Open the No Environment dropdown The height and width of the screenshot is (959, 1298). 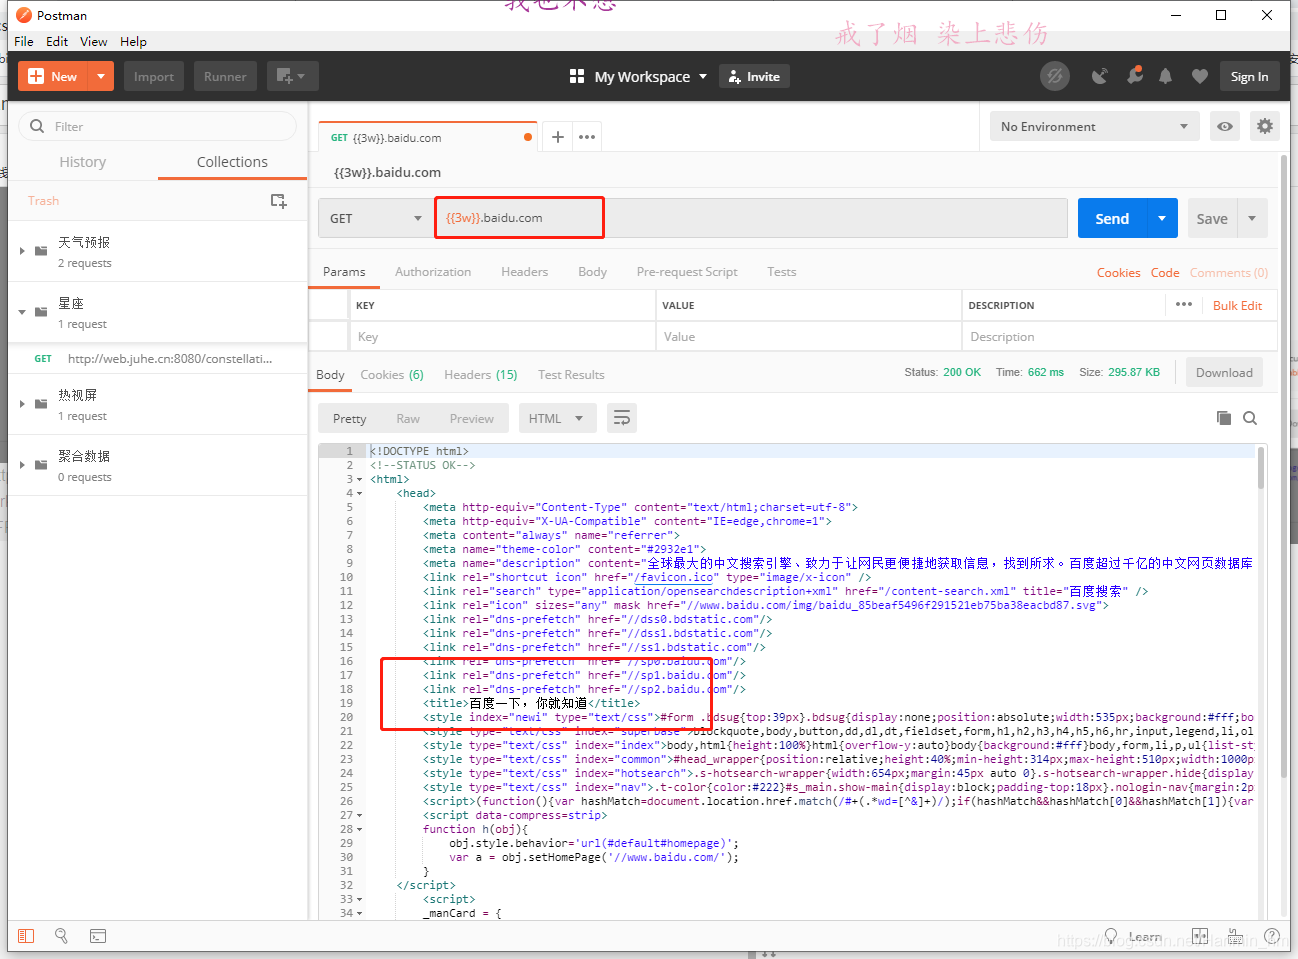(x=1094, y=126)
